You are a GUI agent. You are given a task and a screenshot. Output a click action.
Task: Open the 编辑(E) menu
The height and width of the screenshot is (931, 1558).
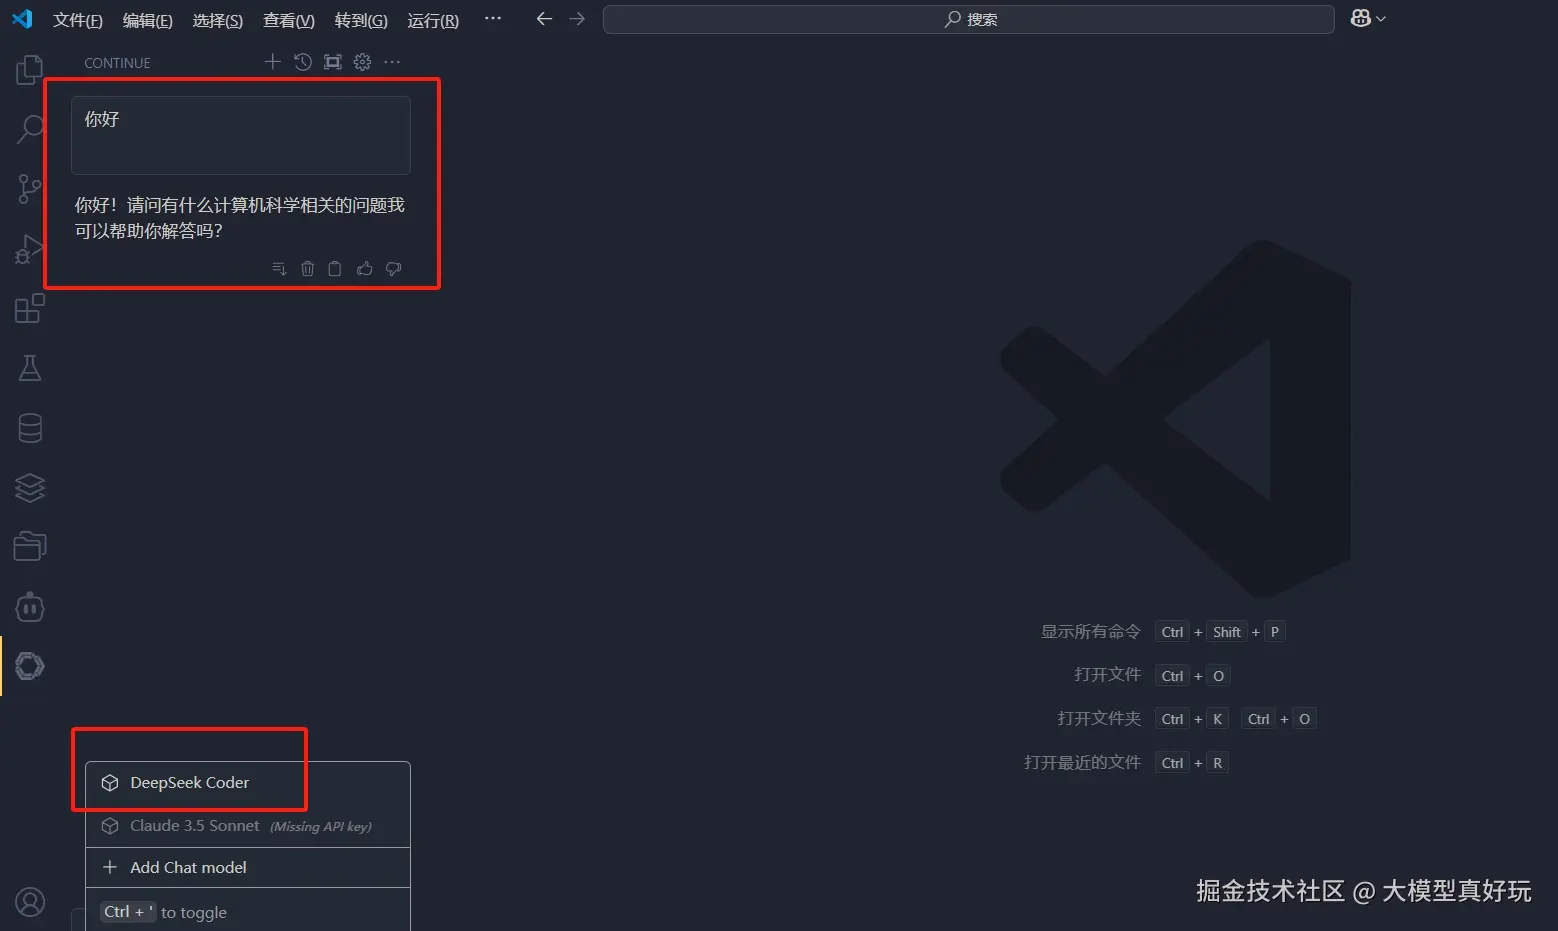tap(147, 20)
